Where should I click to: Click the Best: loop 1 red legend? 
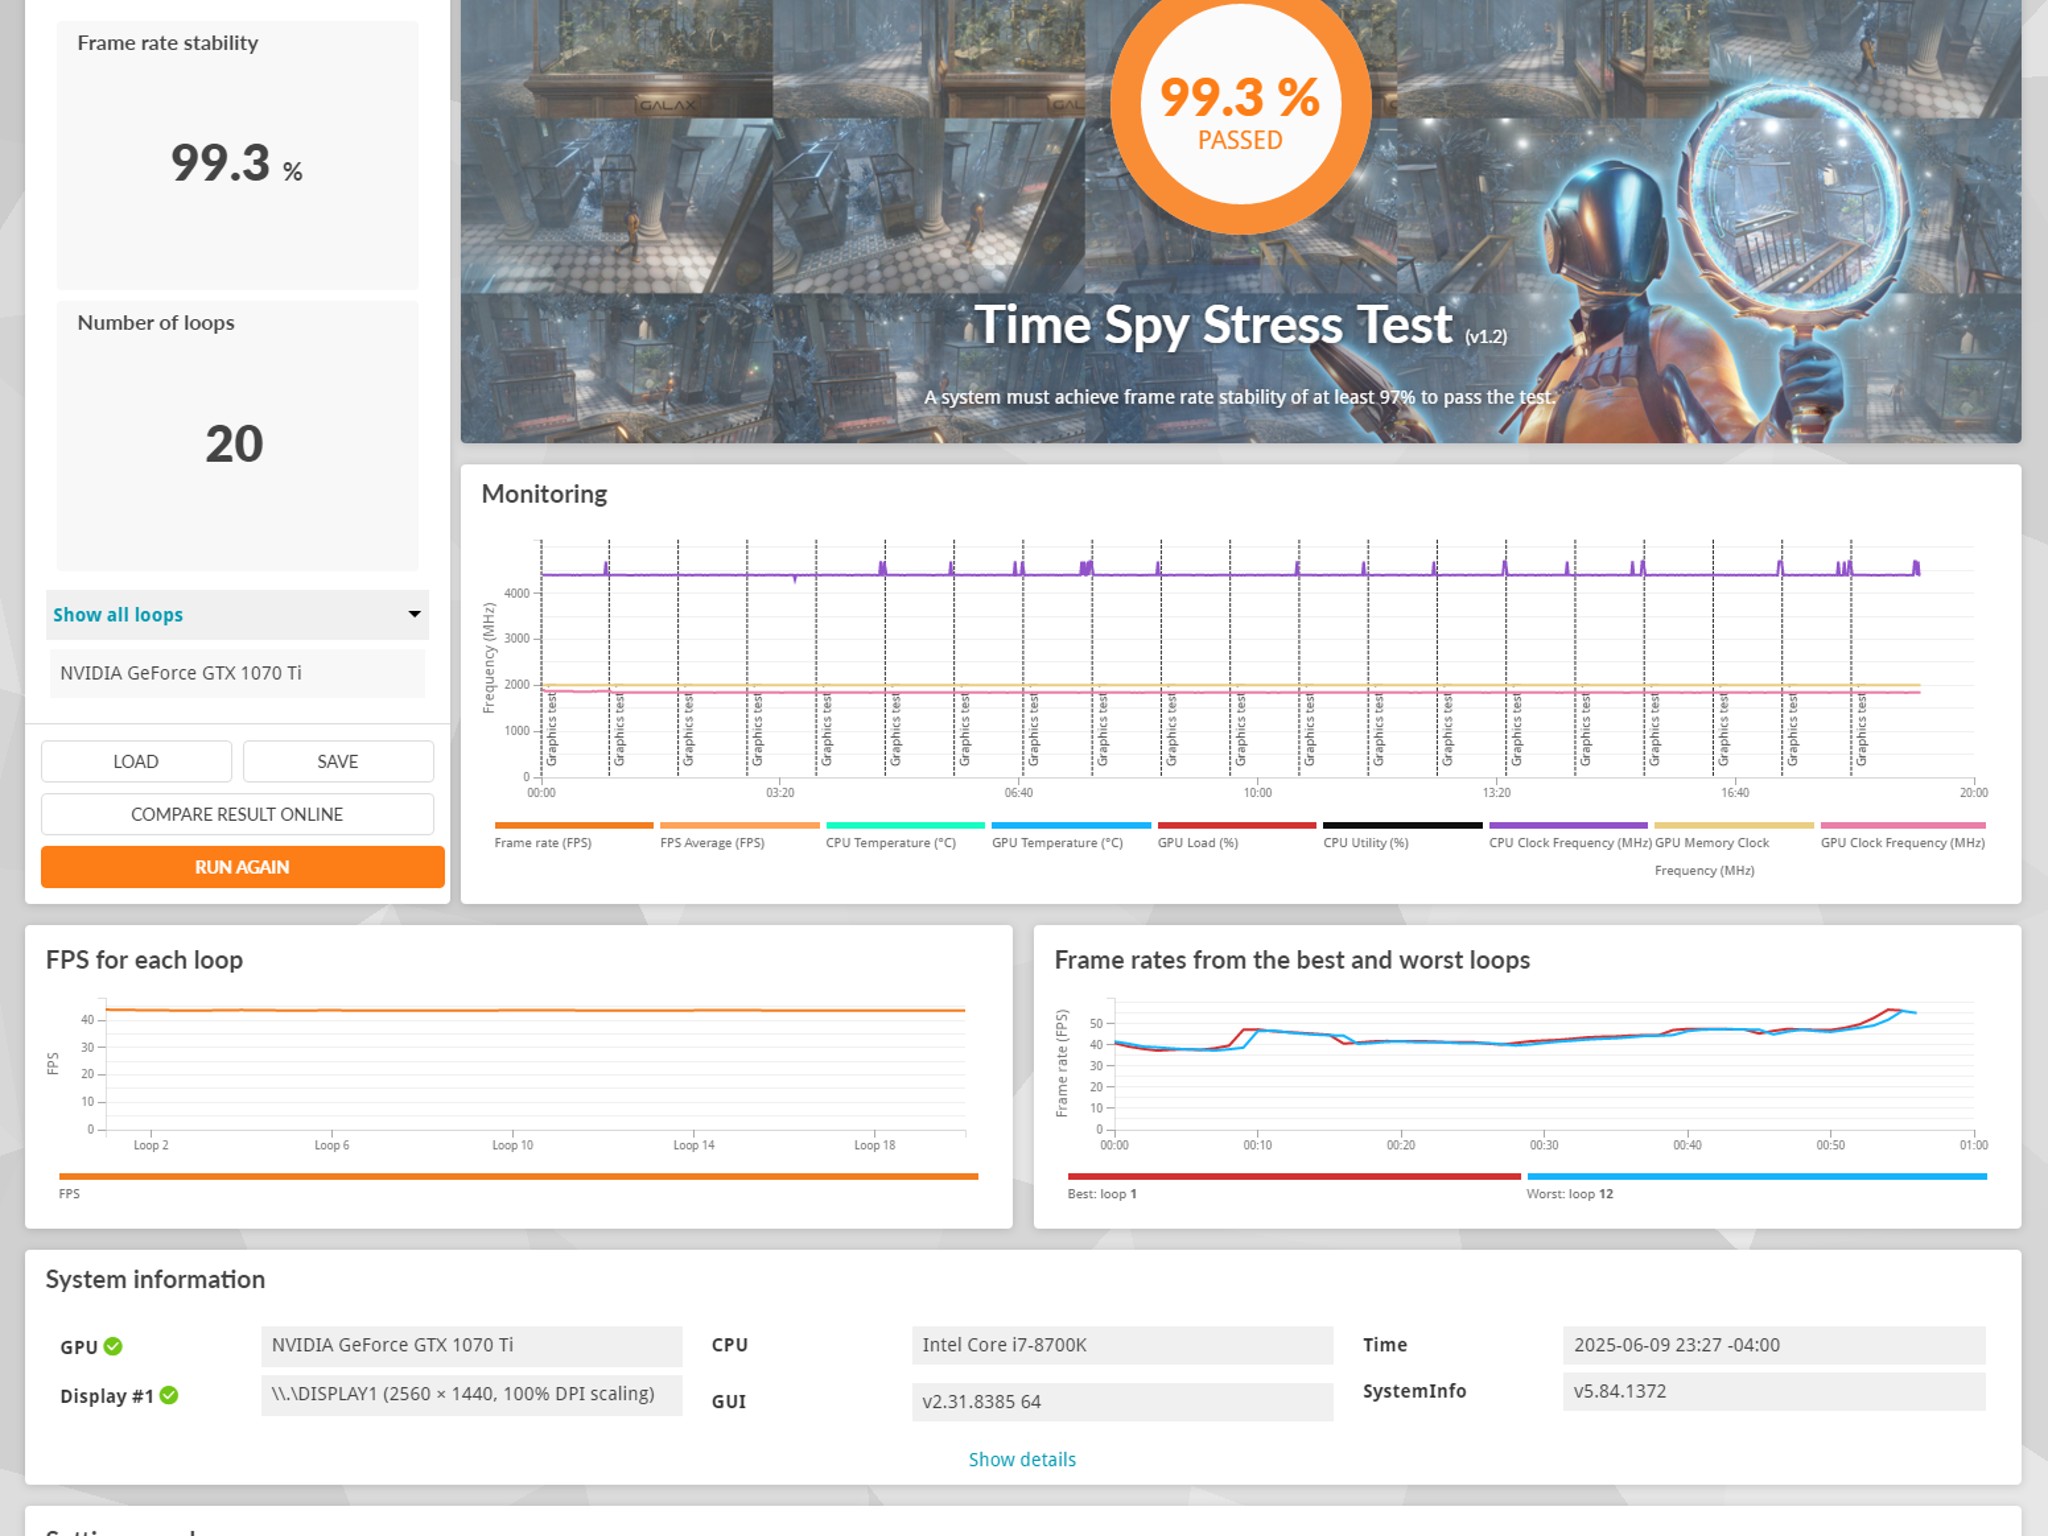coord(1293,1177)
